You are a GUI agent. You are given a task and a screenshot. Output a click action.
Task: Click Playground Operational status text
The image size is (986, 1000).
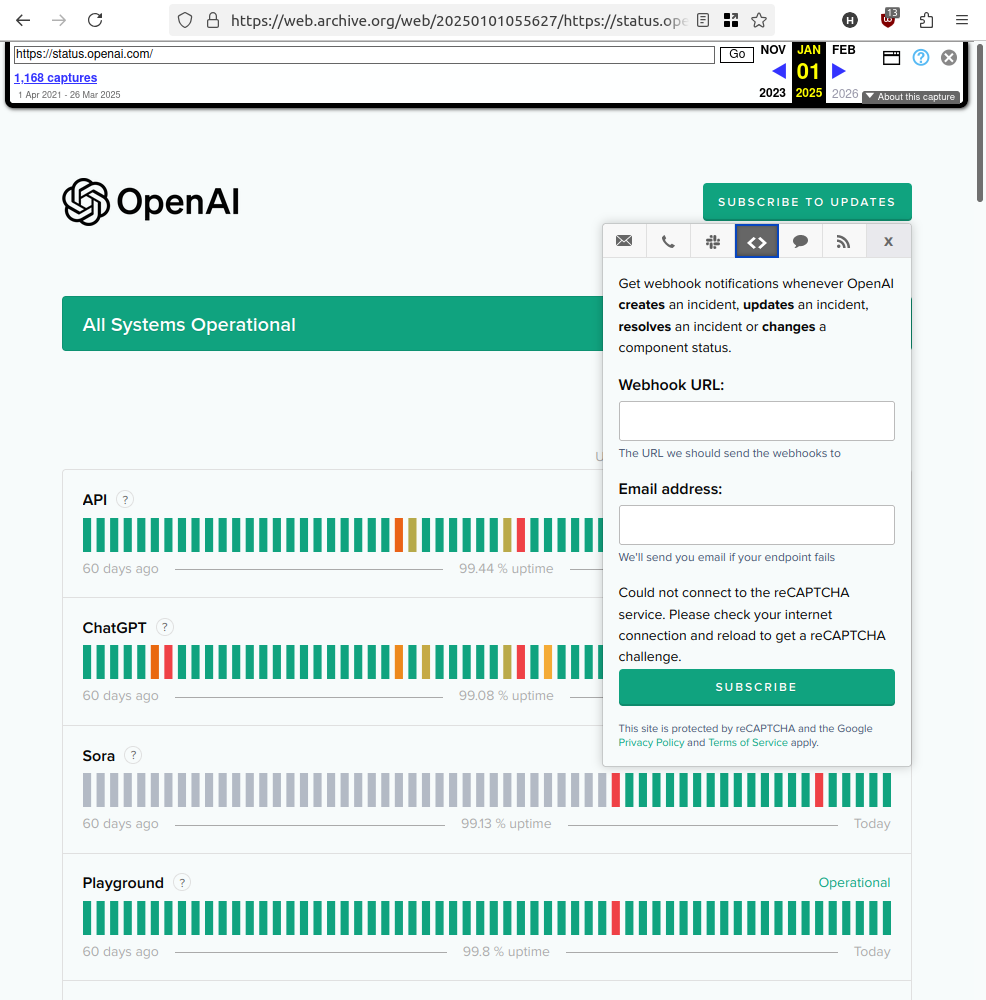[854, 883]
